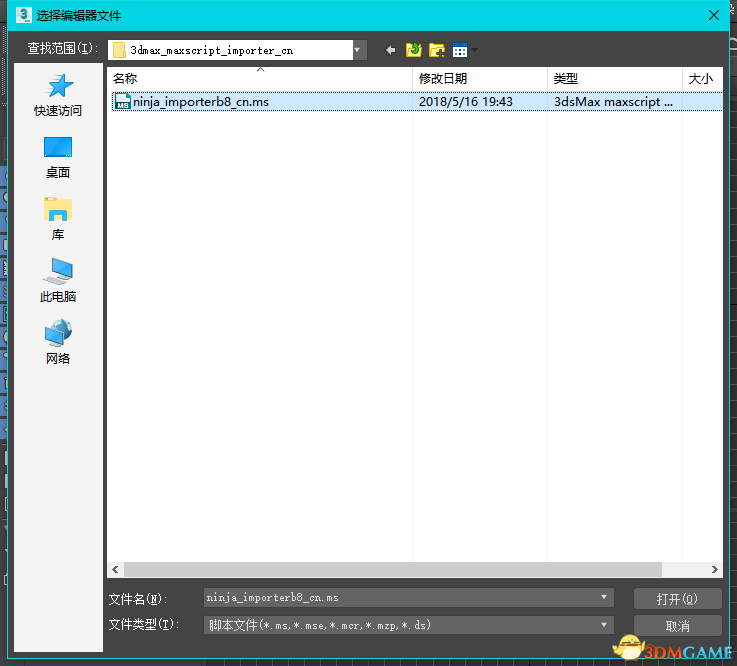737x666 pixels.
Task: Sort files by Name (名称) column
Action: 260,78
